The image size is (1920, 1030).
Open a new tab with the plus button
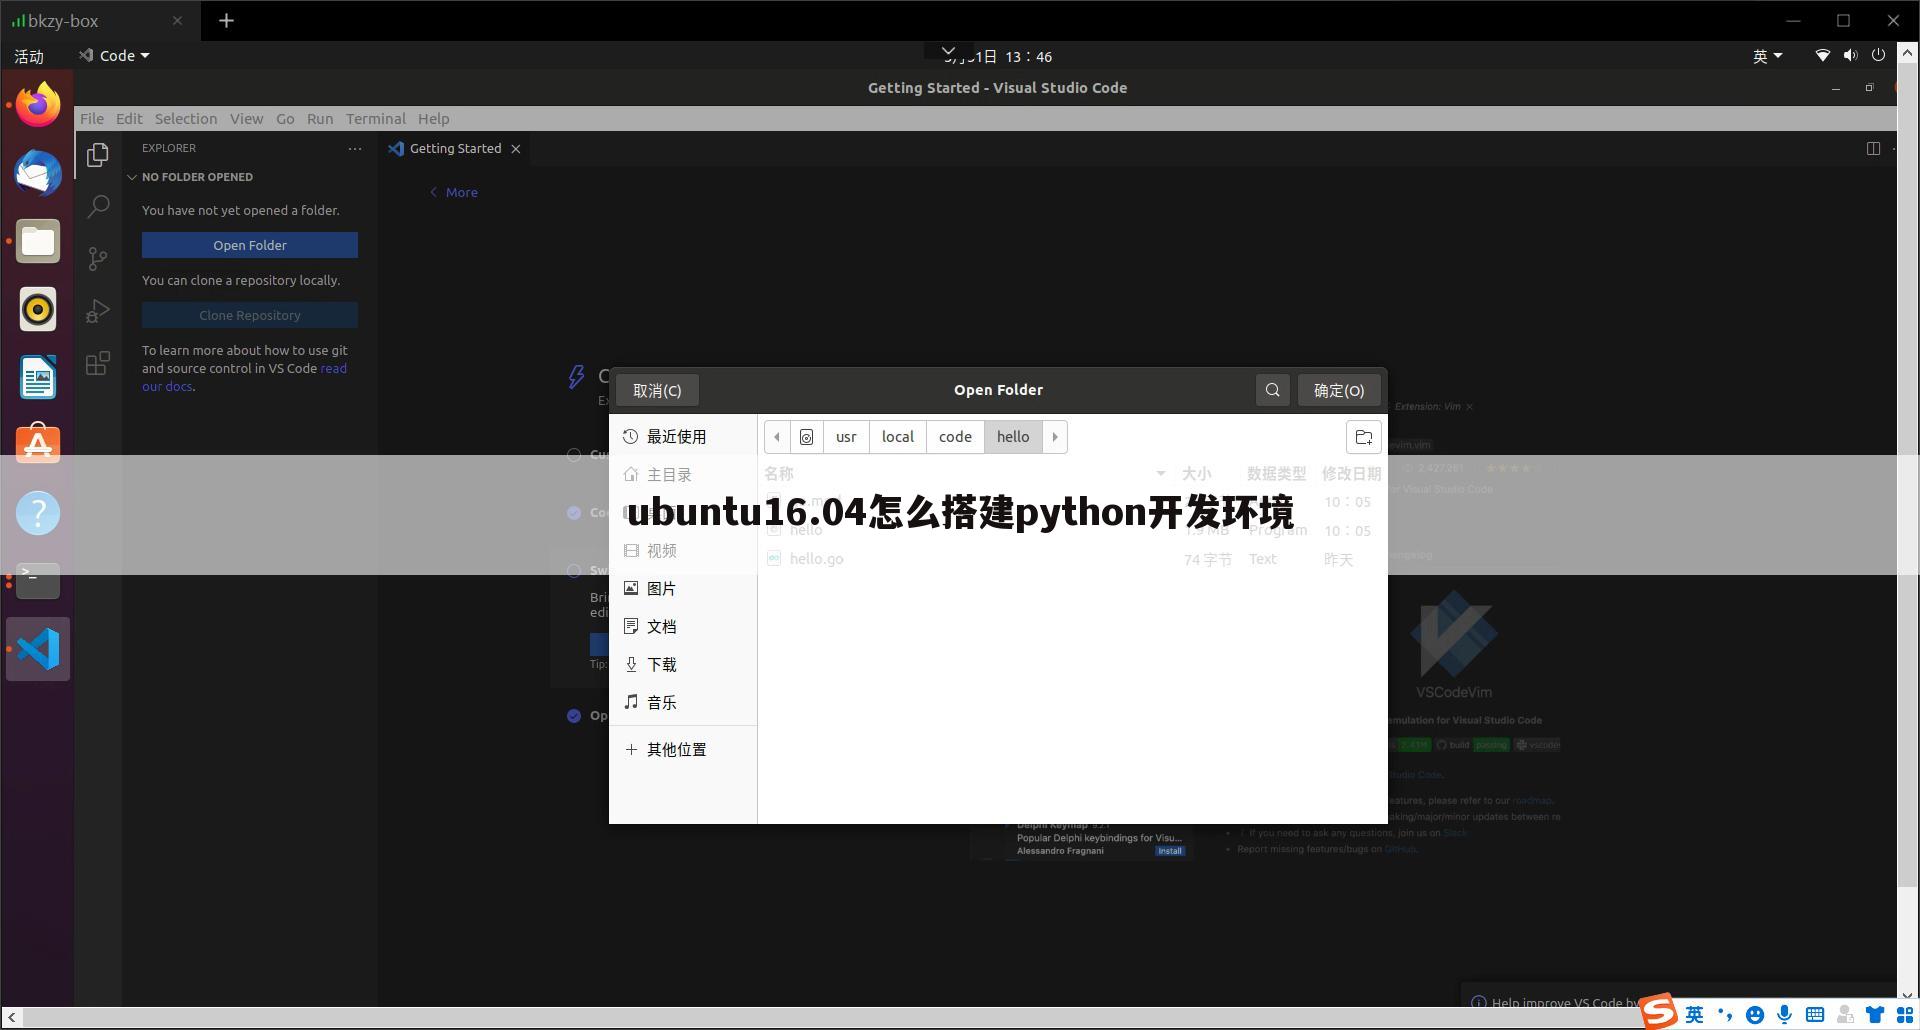[227, 20]
